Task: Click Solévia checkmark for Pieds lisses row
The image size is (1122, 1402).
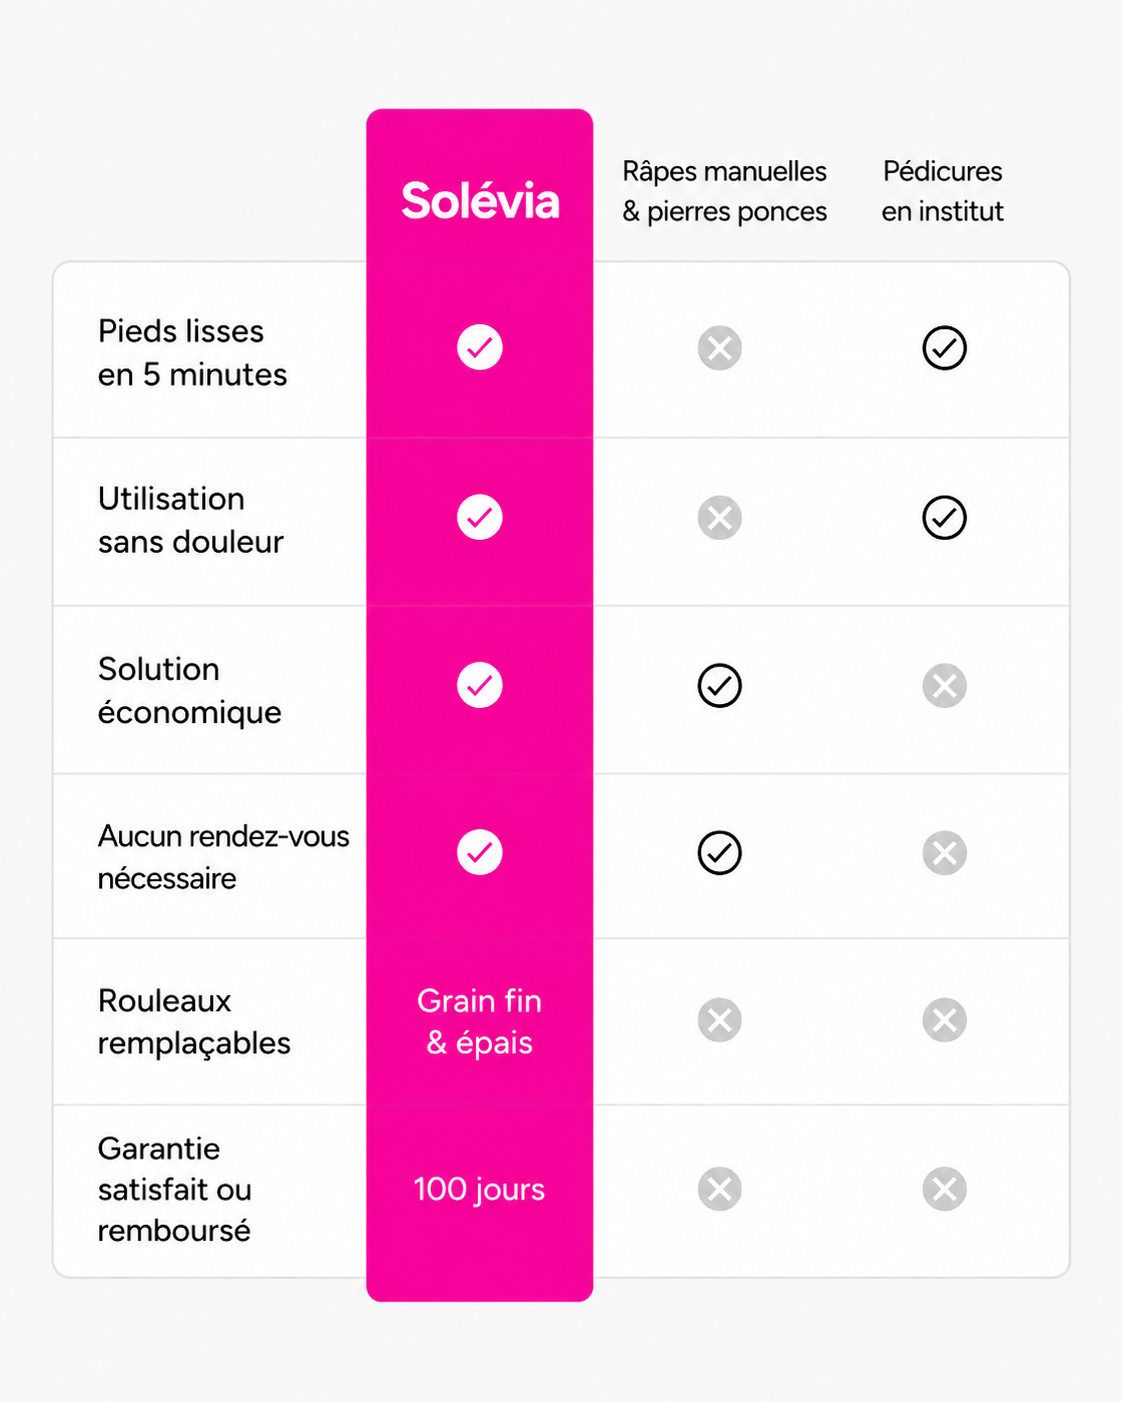Action: click(x=480, y=347)
